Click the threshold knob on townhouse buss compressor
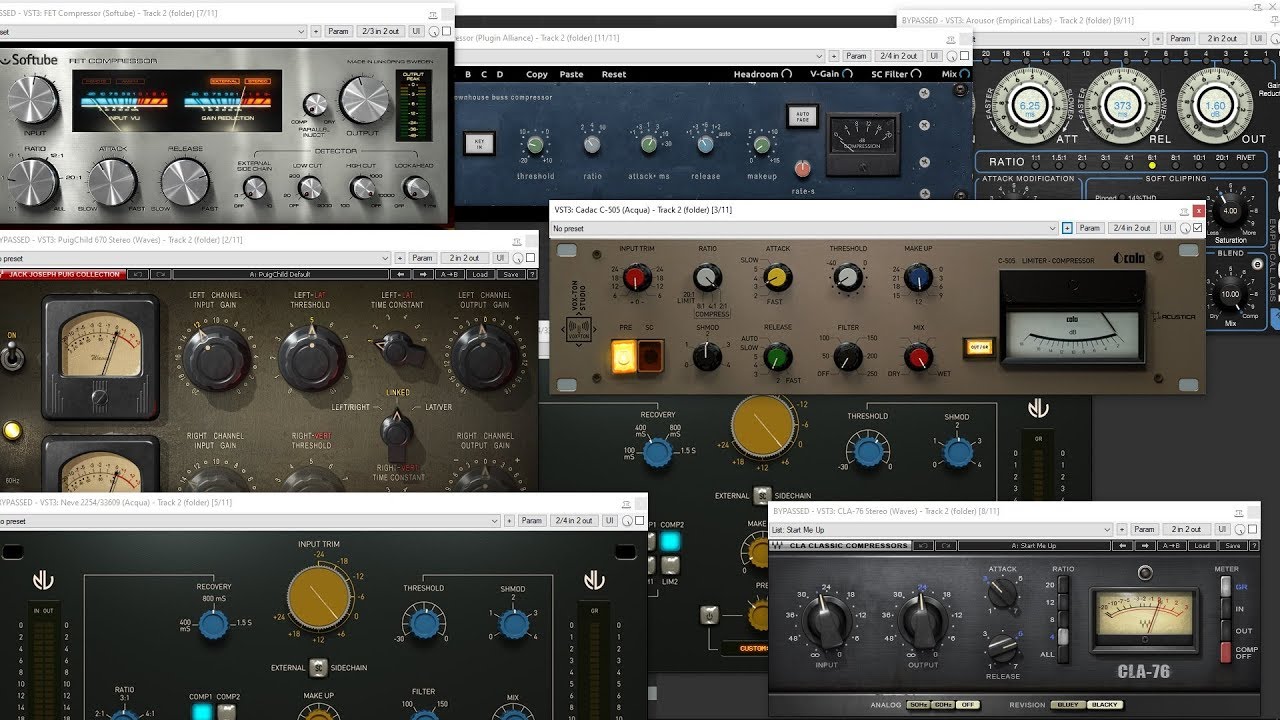Viewport: 1280px width, 720px height. [x=535, y=145]
